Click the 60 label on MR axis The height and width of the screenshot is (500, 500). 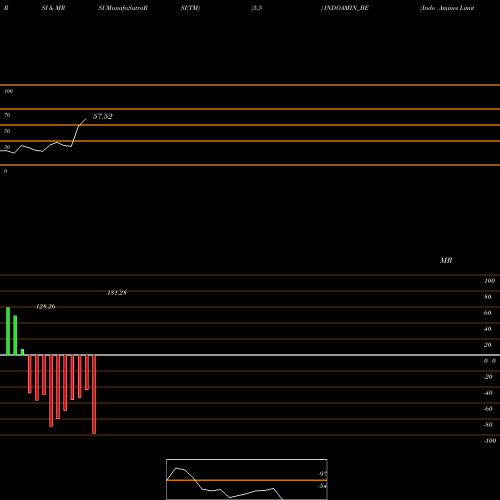(x=488, y=313)
